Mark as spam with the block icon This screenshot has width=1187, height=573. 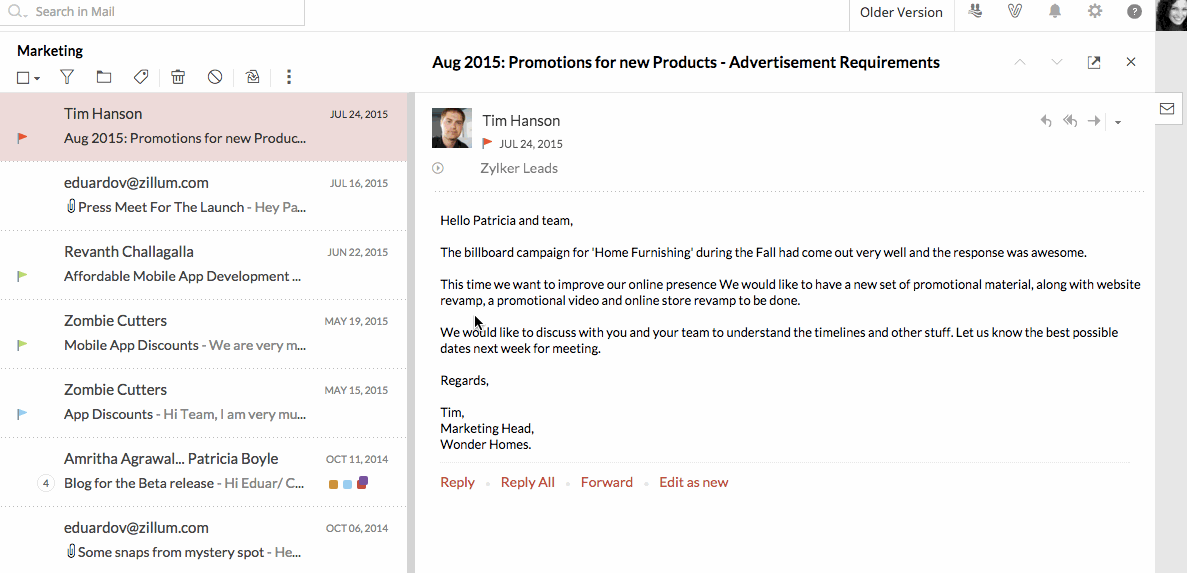[x=215, y=77]
